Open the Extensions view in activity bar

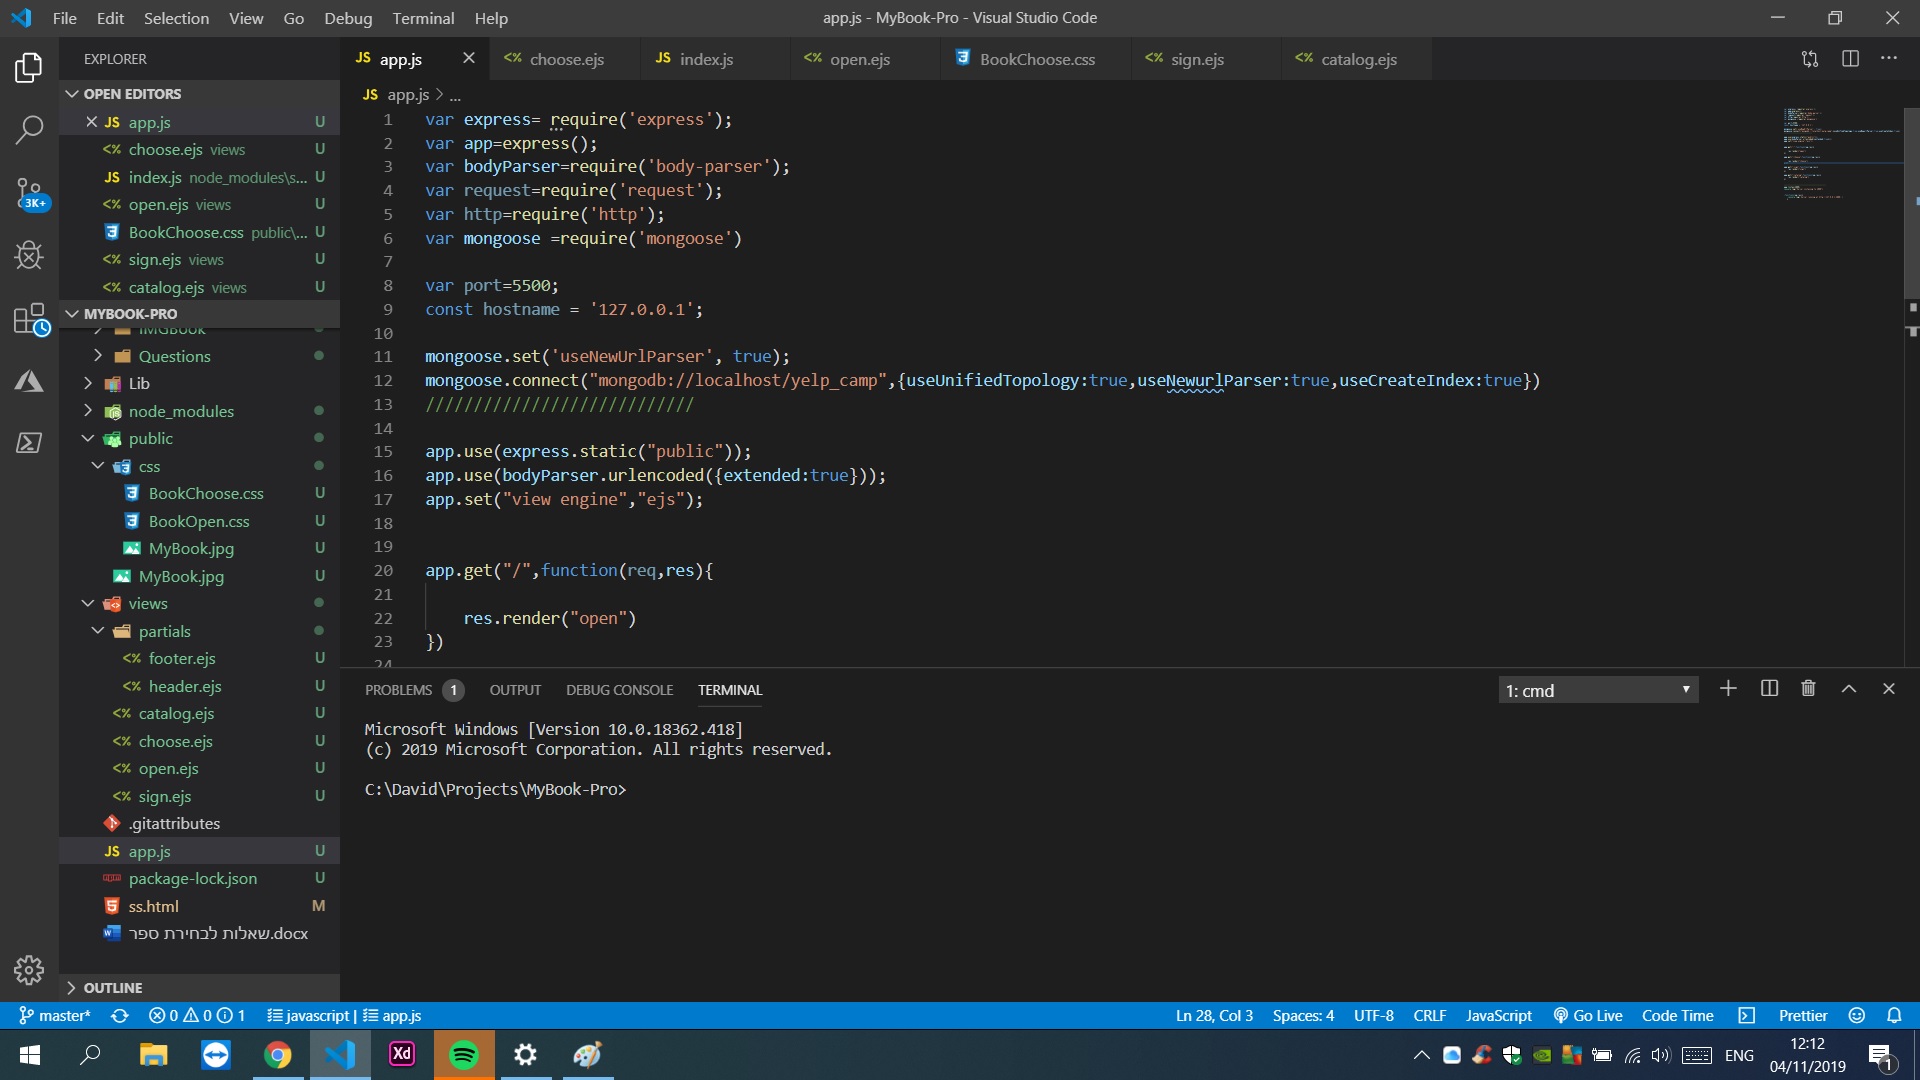click(29, 320)
